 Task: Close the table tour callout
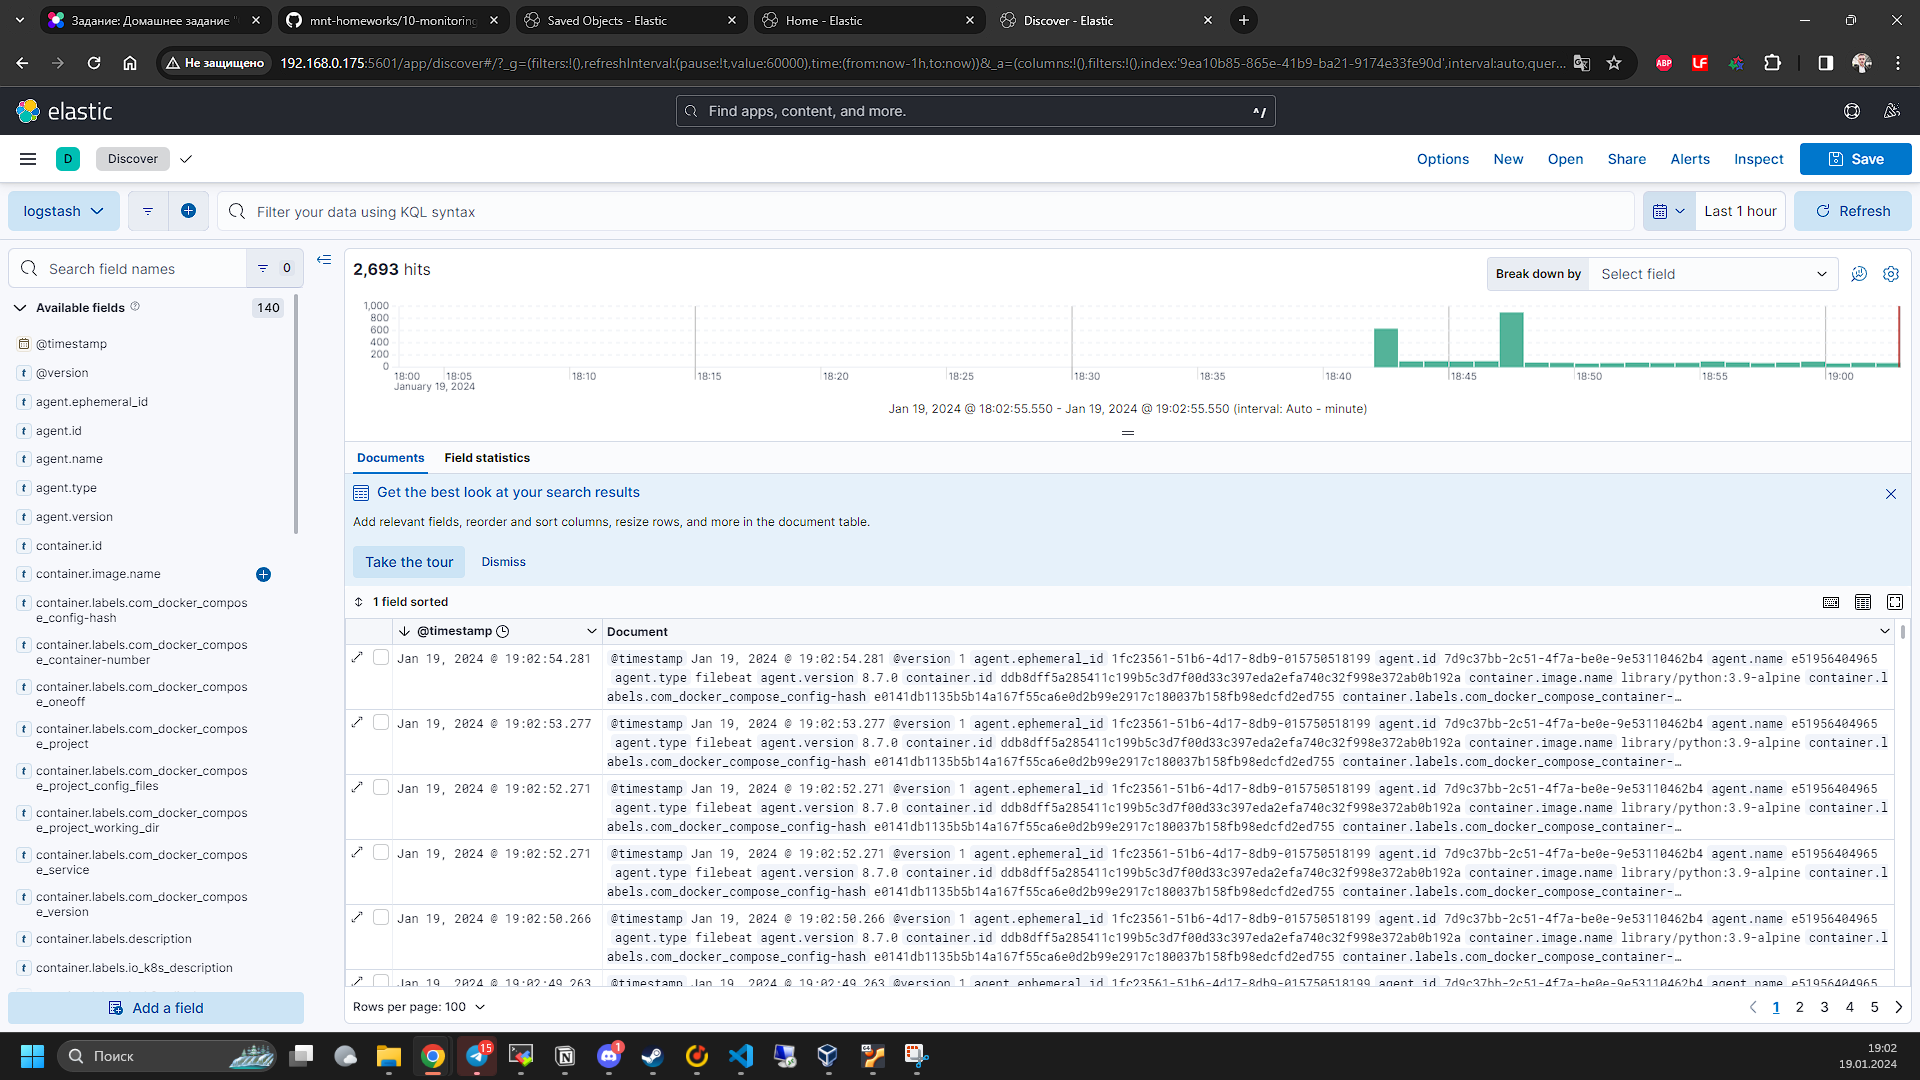pyautogui.click(x=1891, y=494)
